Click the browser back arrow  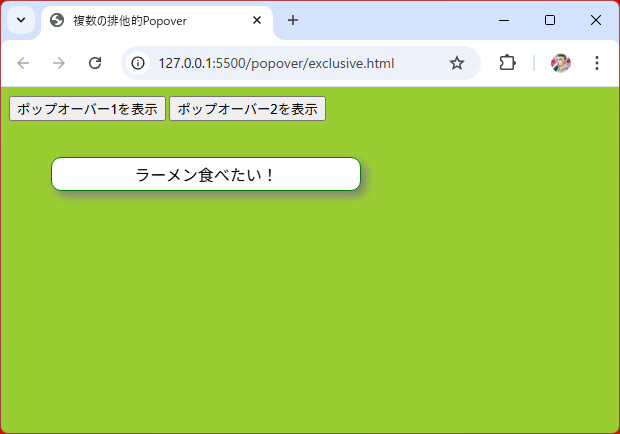(24, 63)
